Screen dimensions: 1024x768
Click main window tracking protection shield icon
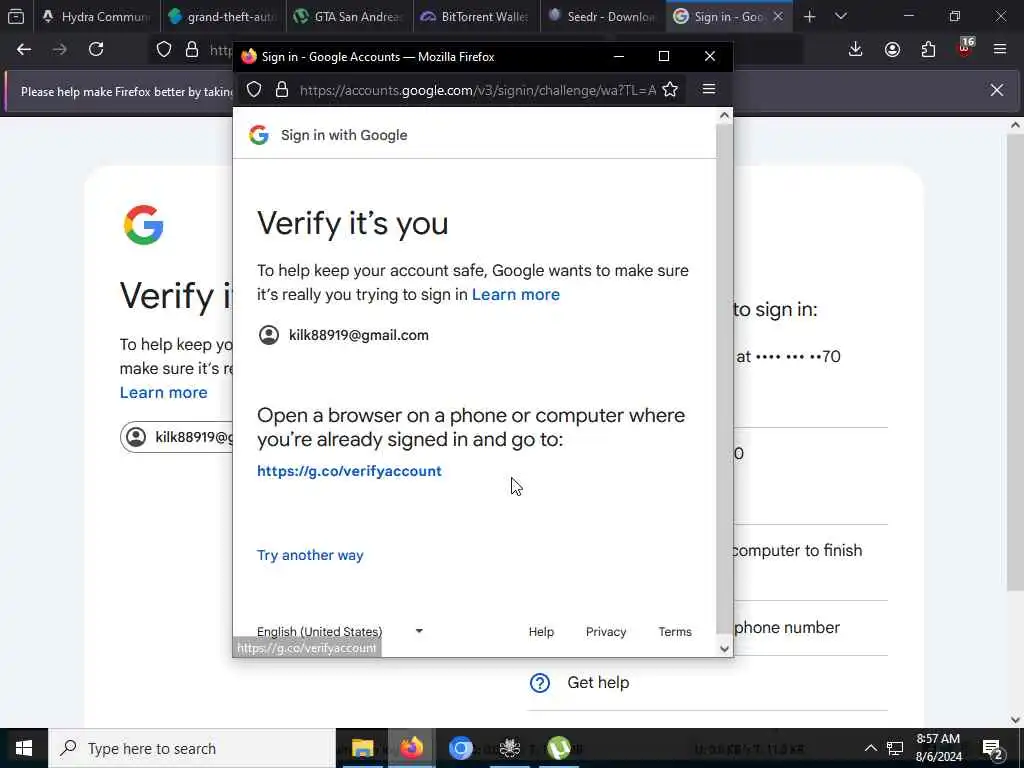pyautogui.click(x=164, y=50)
